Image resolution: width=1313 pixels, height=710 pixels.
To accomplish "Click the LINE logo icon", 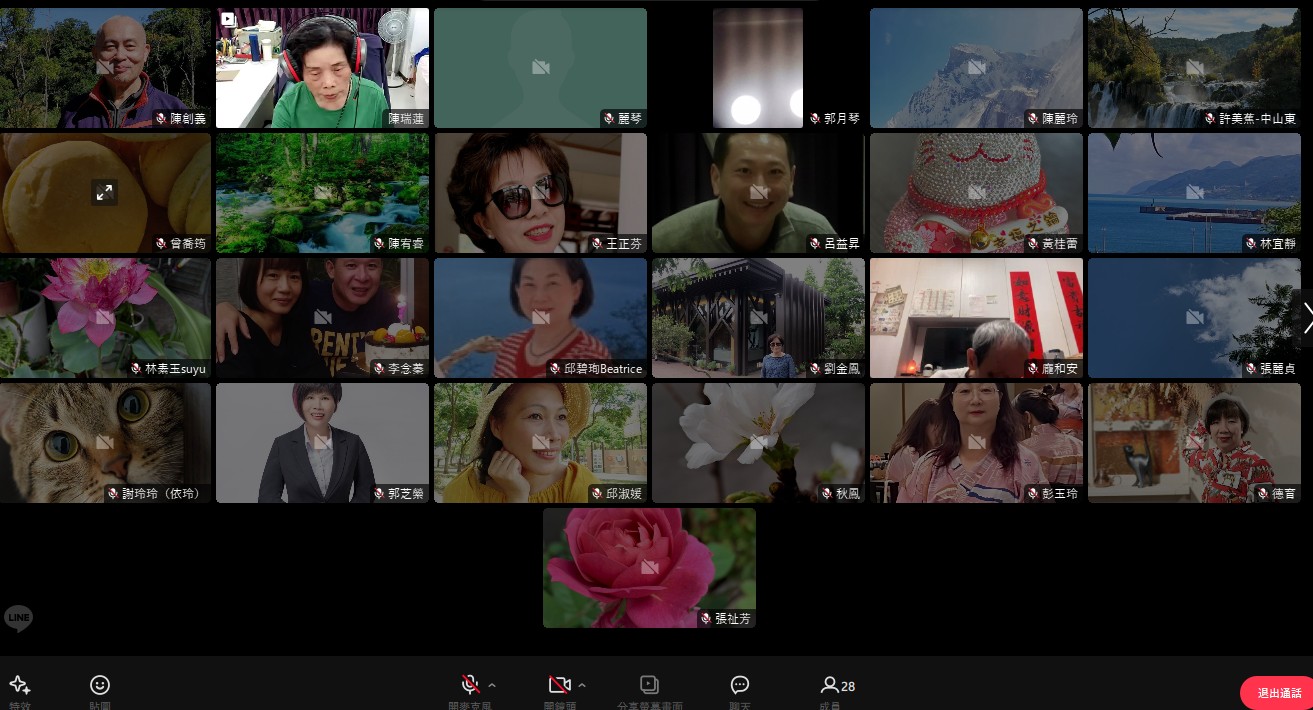I will pyautogui.click(x=18, y=618).
